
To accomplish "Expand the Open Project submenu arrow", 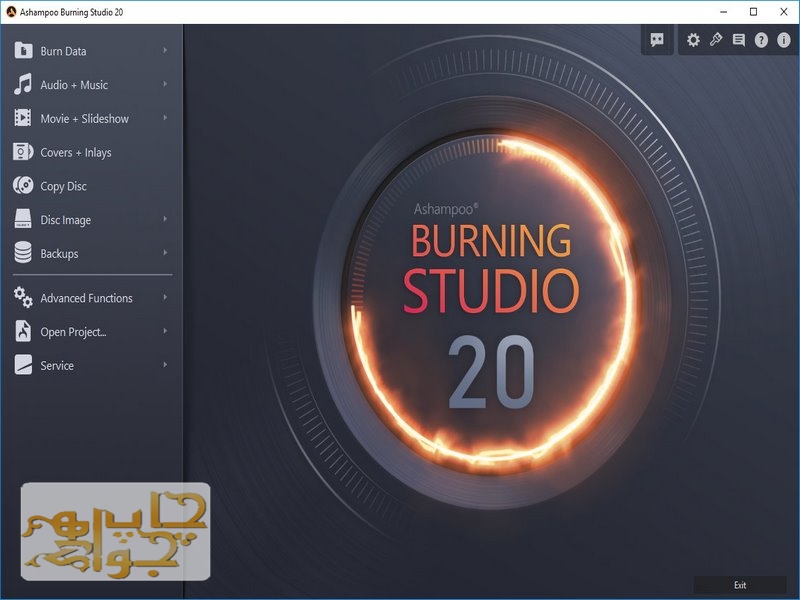I will pos(165,331).
